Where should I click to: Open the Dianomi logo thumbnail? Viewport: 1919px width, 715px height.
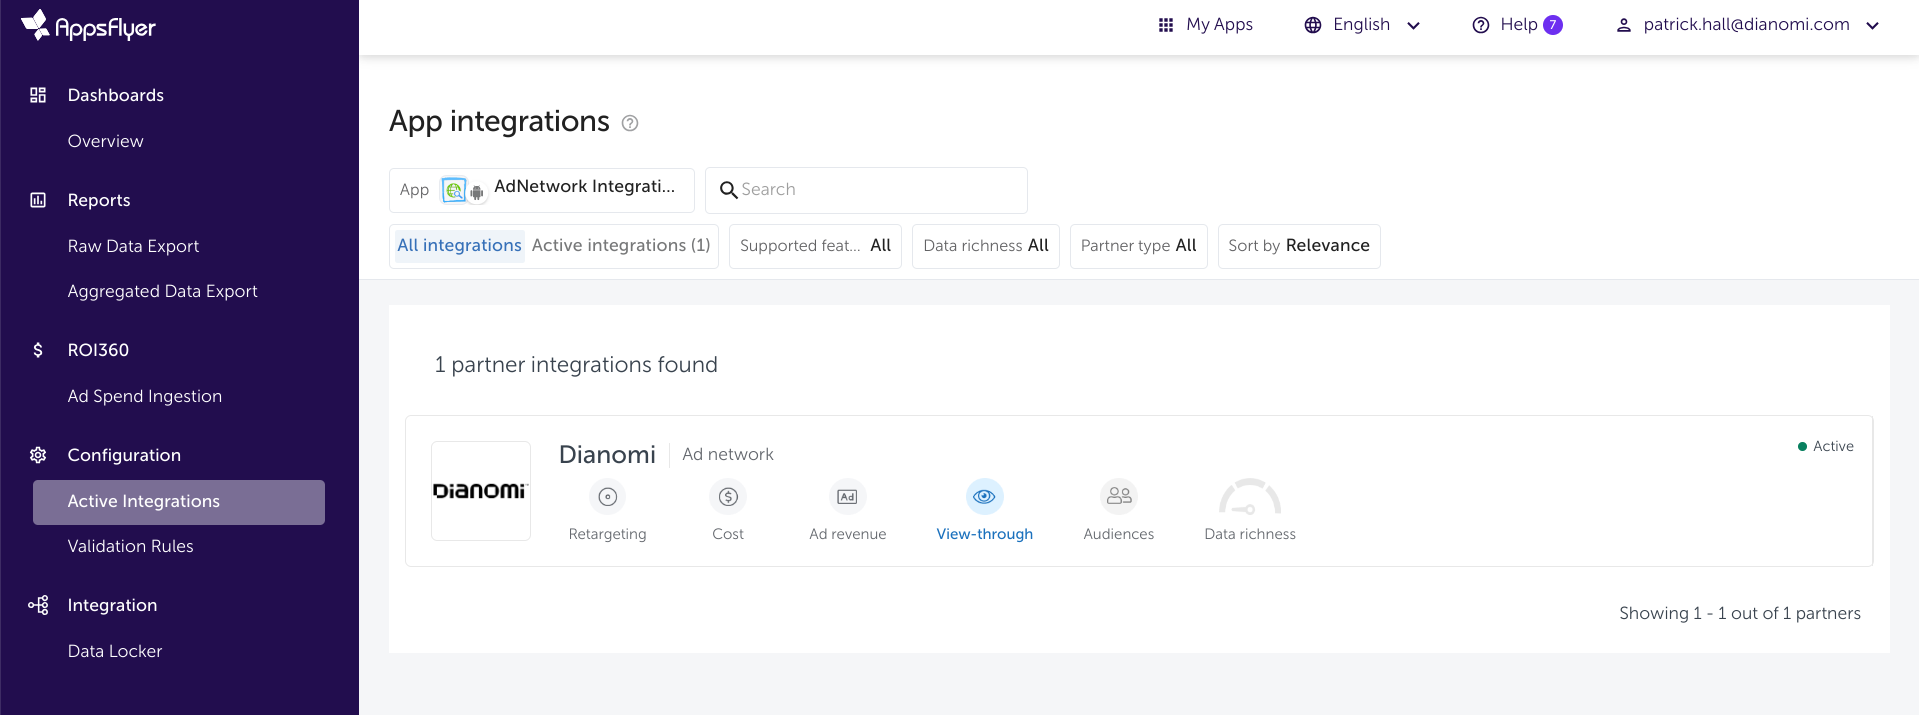click(x=481, y=491)
